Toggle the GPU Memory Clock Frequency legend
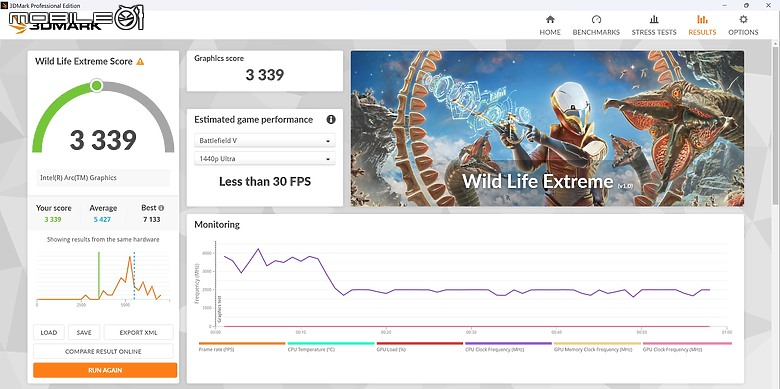 click(x=597, y=346)
